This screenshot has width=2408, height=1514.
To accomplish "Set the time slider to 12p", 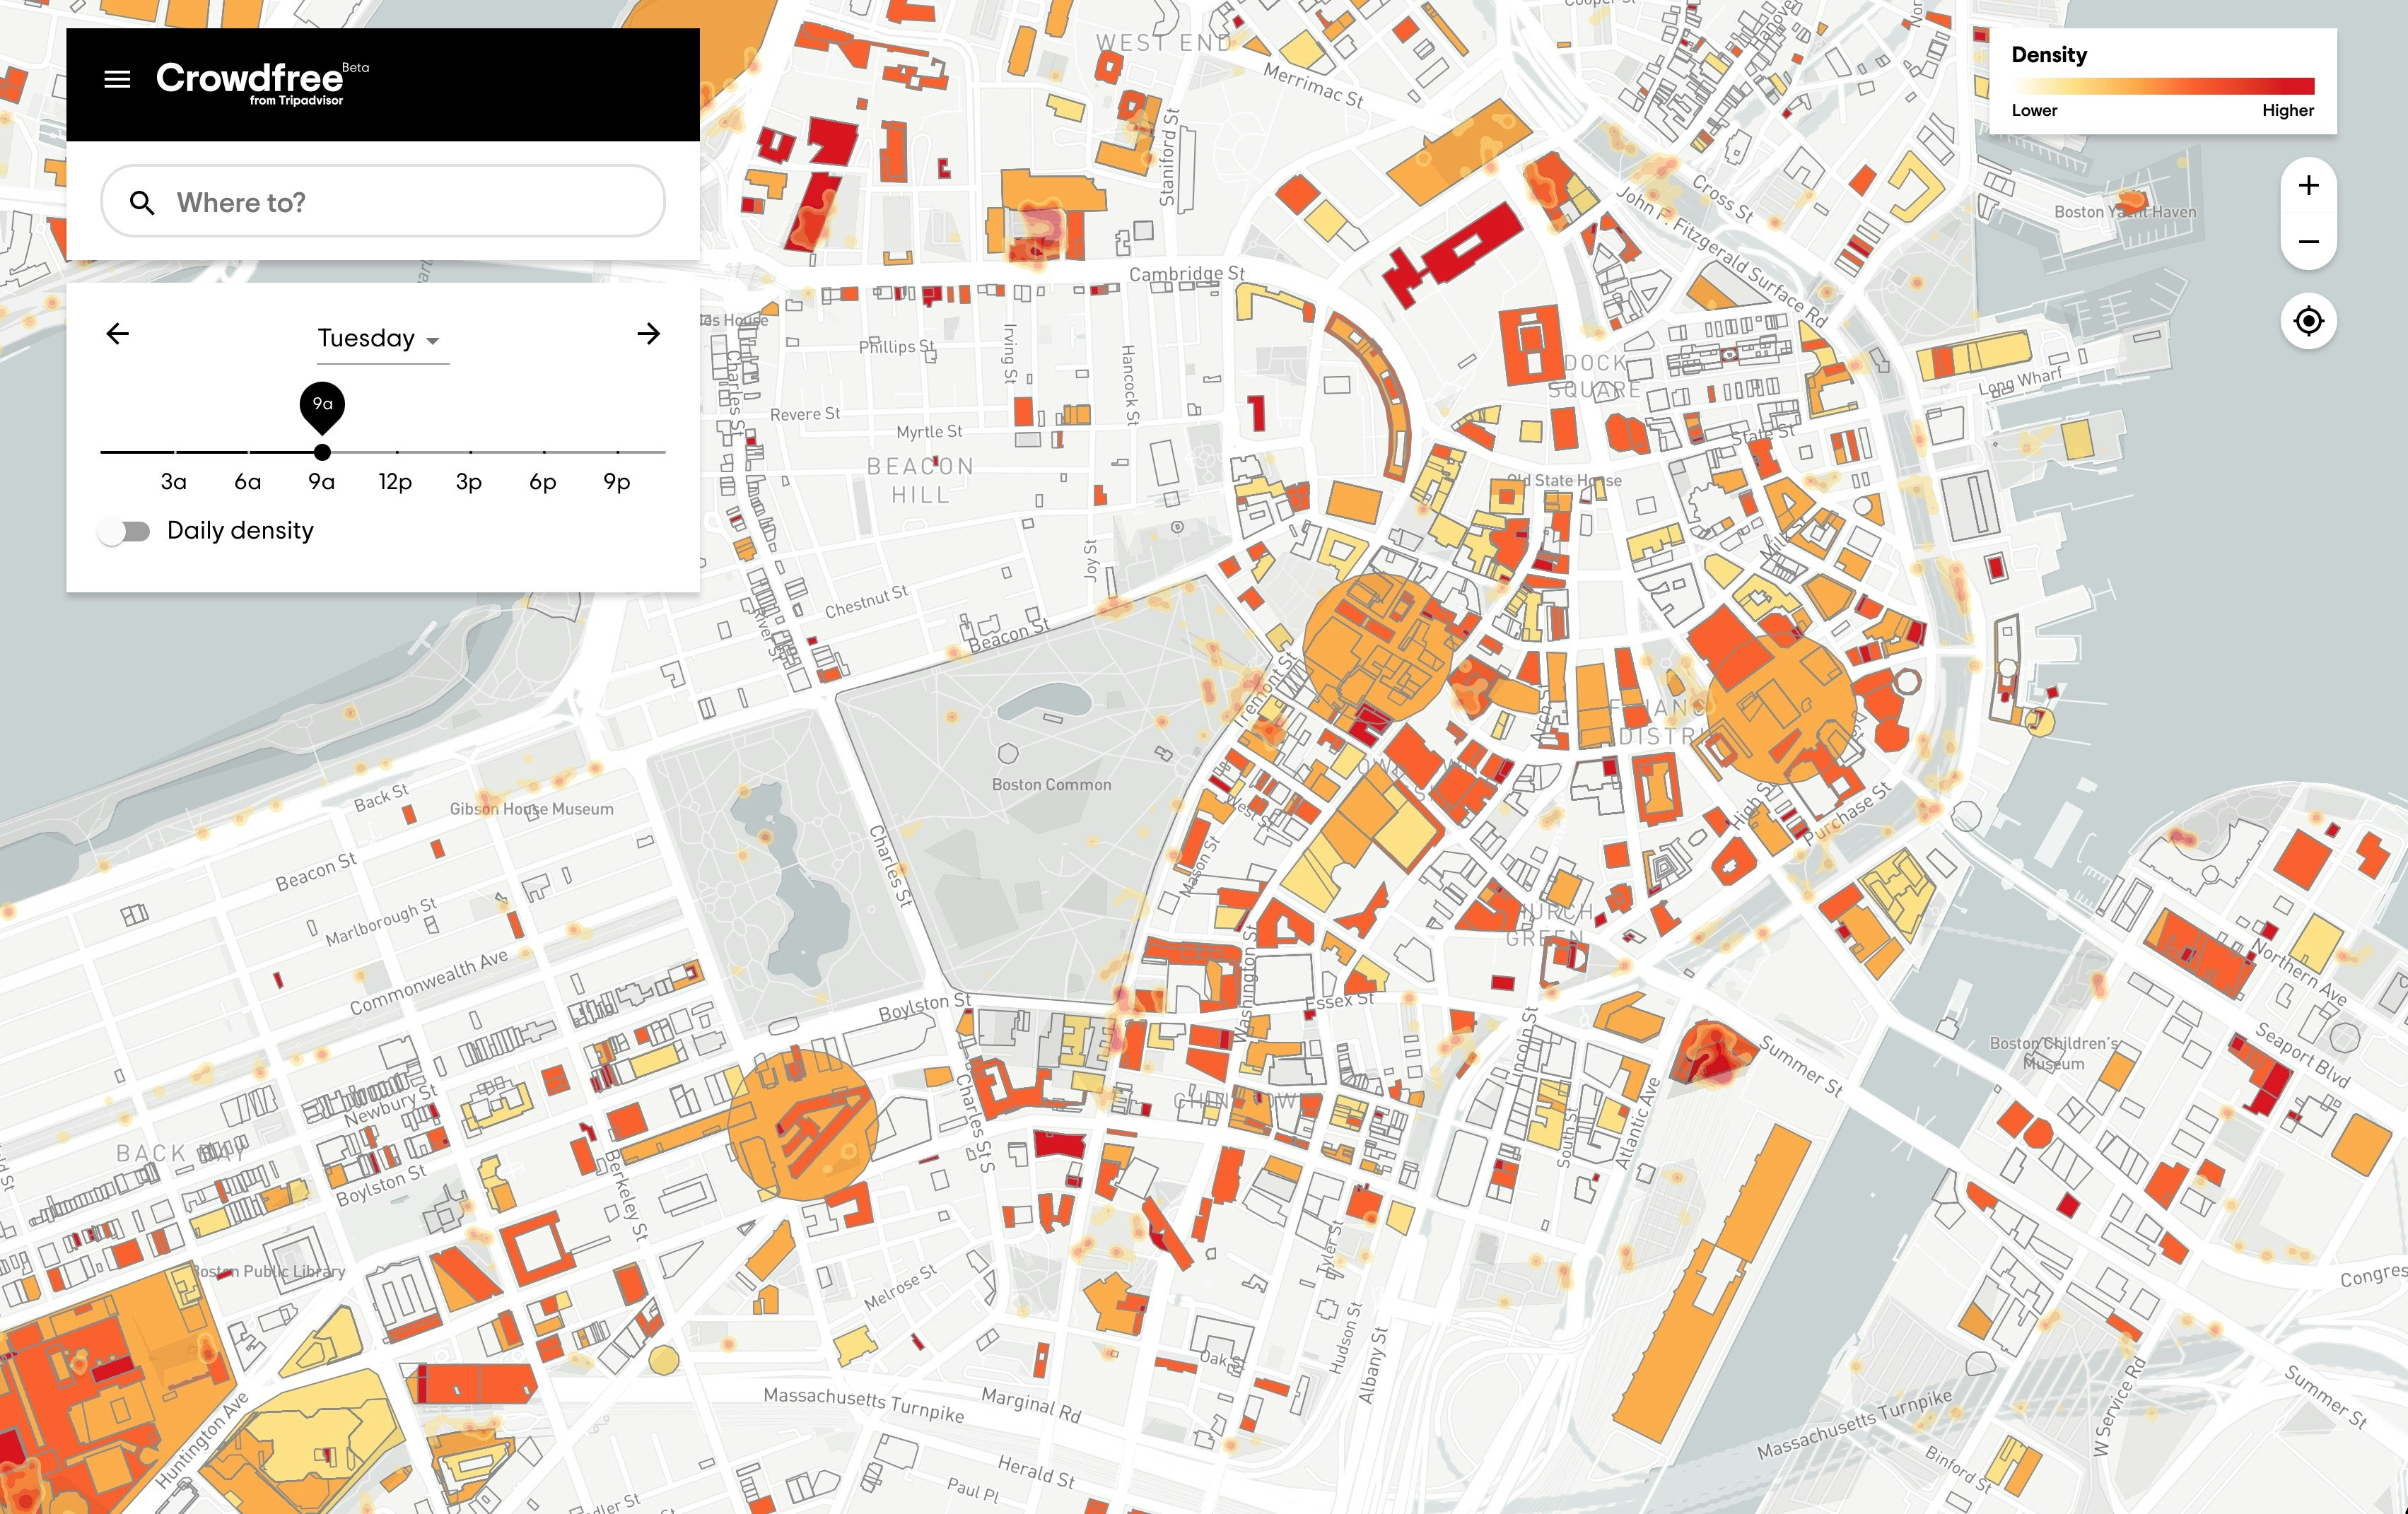I will click(x=396, y=452).
